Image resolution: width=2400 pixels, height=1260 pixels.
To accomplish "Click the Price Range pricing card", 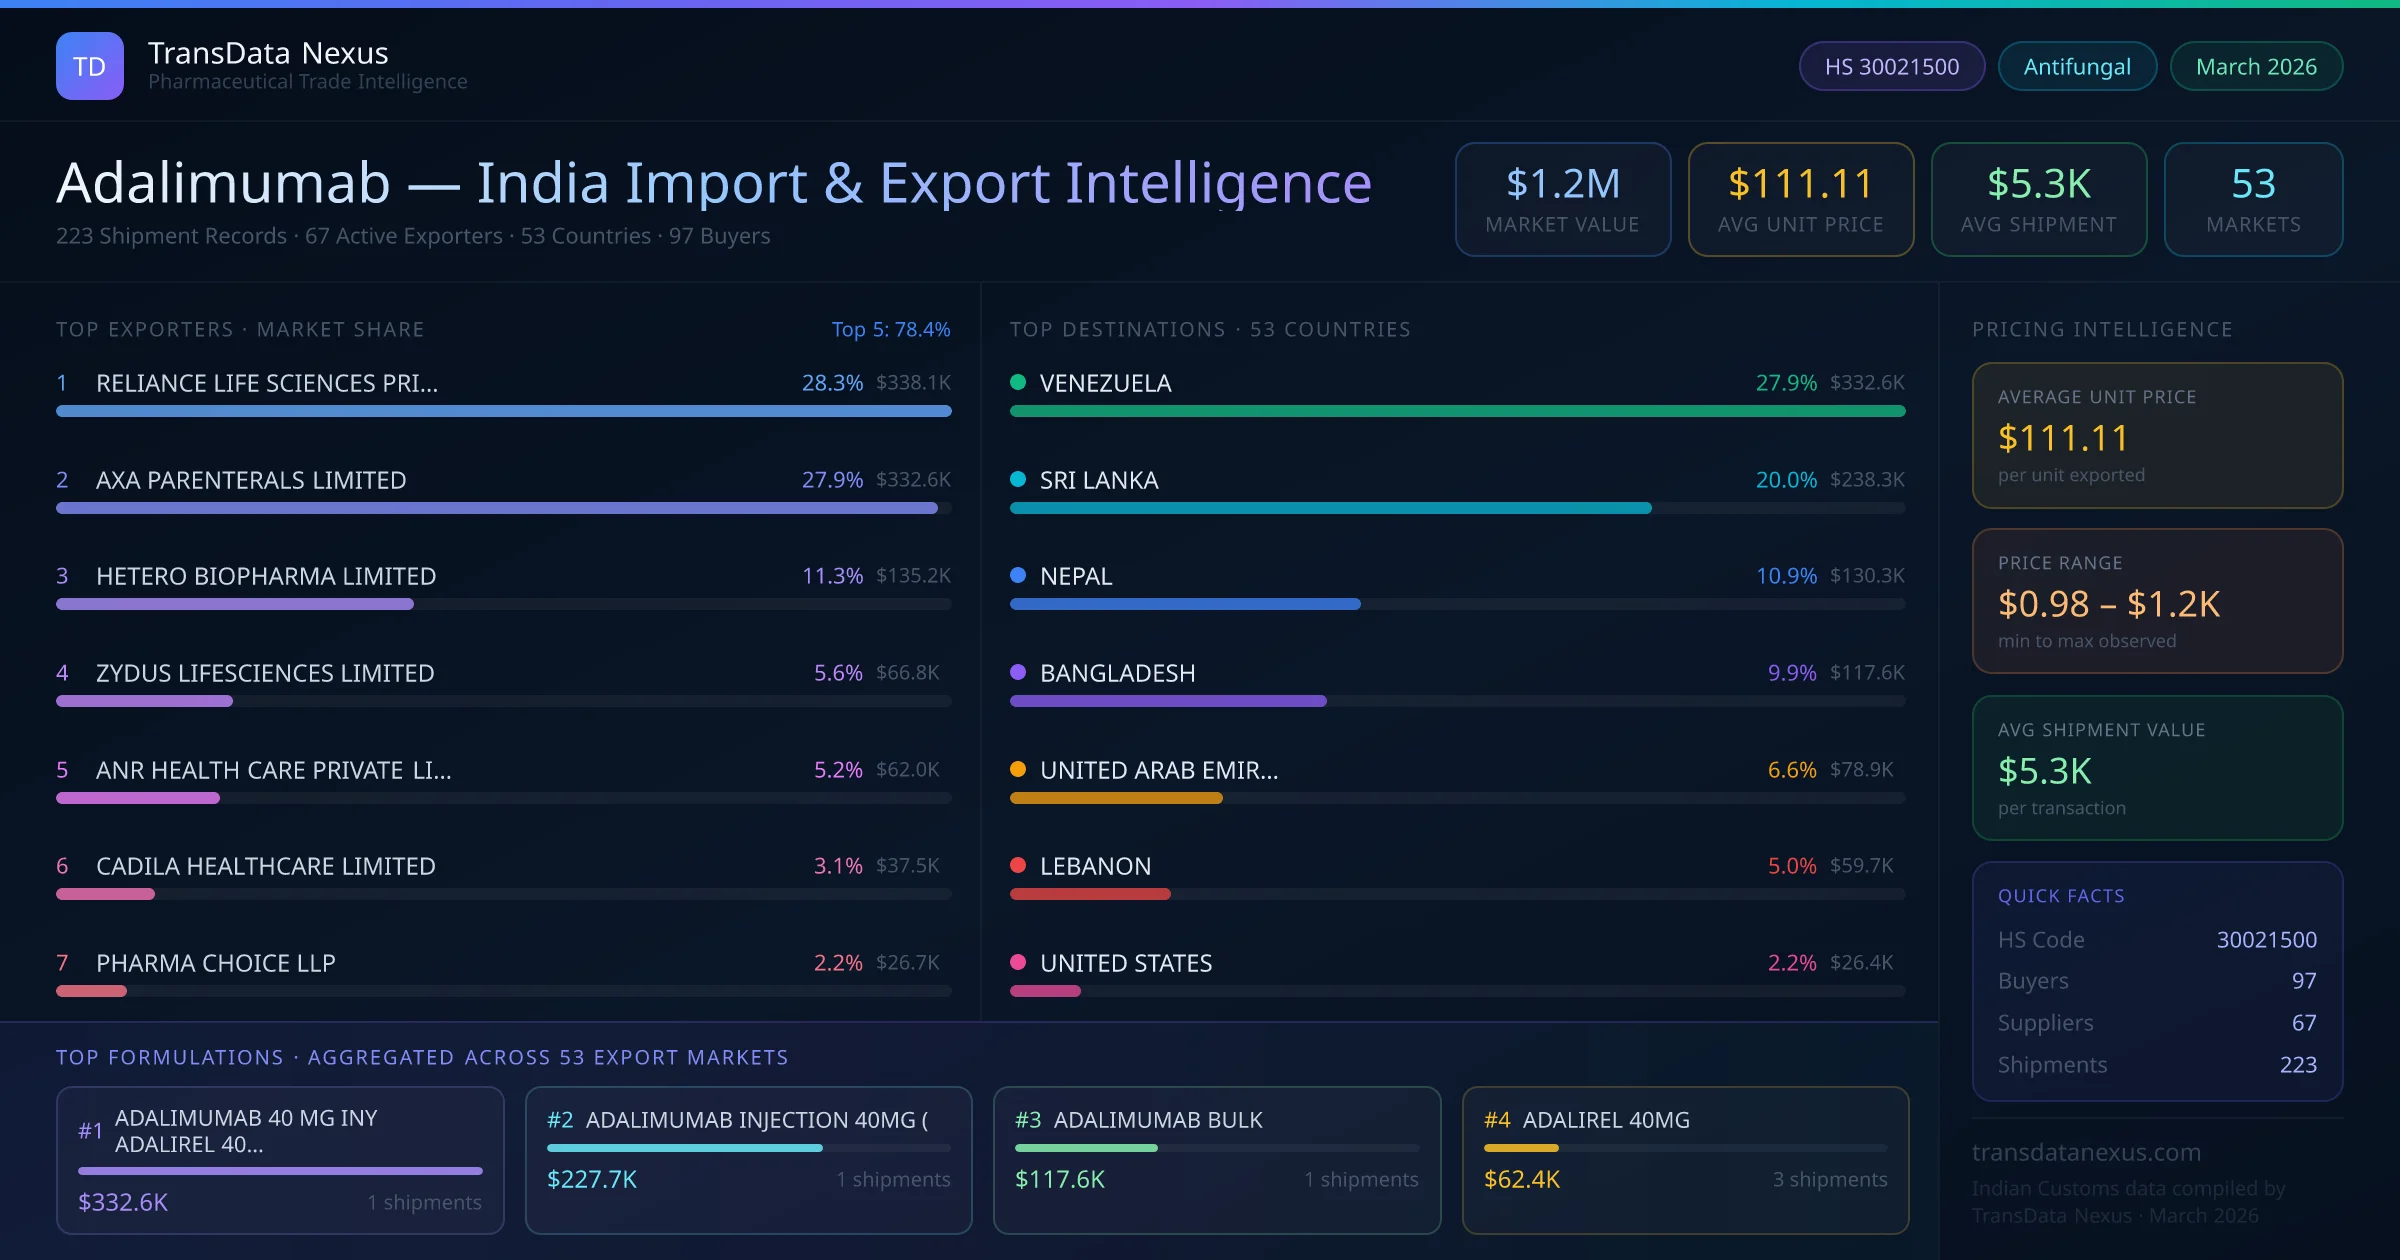I will pos(2156,601).
